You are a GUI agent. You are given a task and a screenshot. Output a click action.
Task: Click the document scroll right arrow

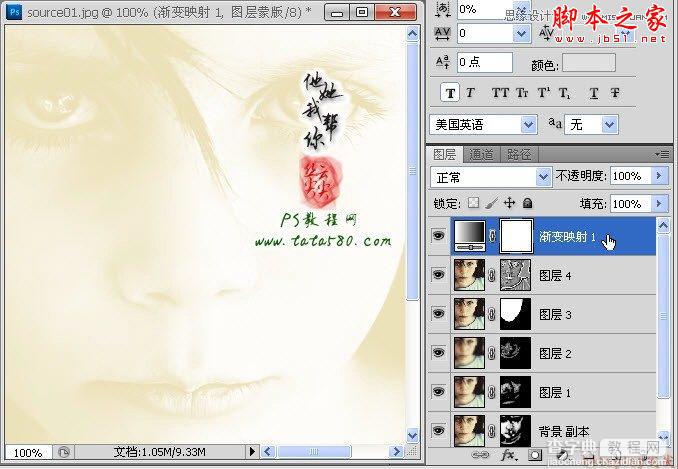396,452
